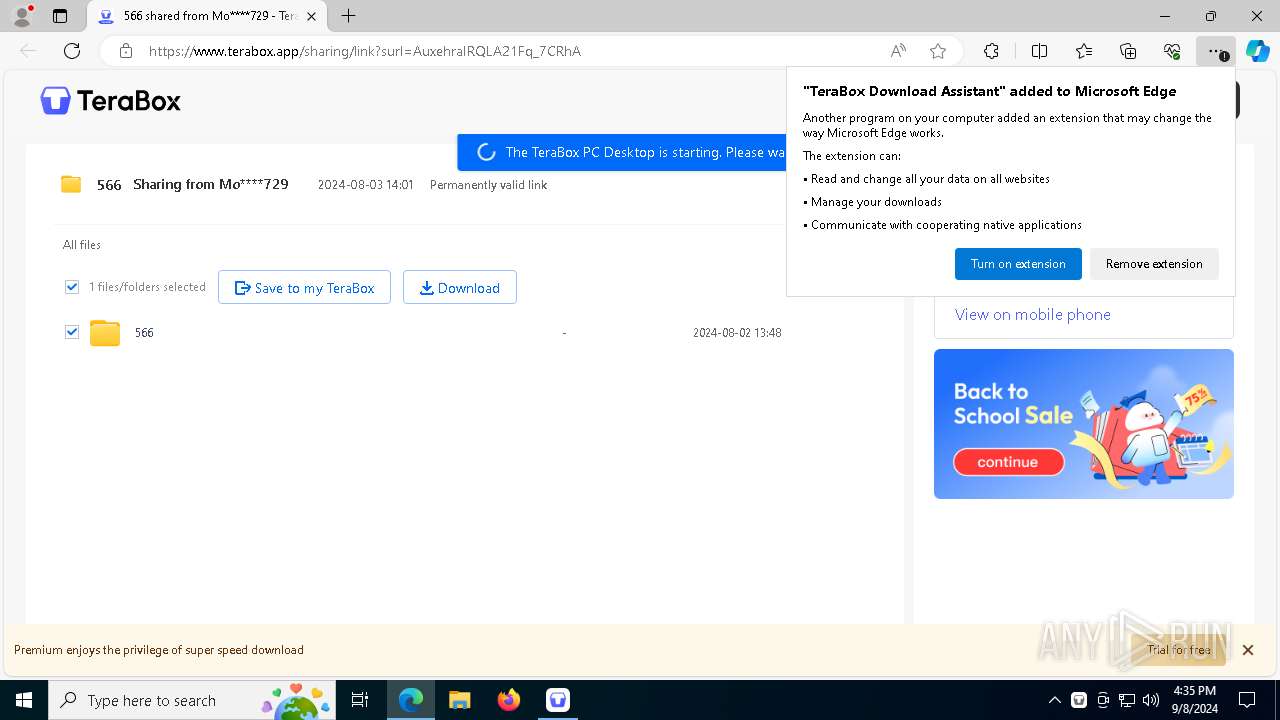This screenshot has height=720, width=1280.
Task: Toggle the select-all files checkbox
Action: pos(72,287)
